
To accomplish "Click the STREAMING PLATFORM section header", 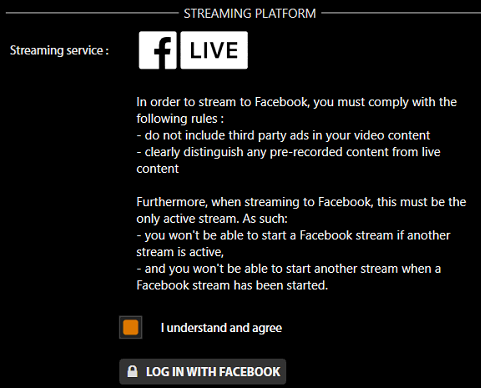I will pos(250,14).
